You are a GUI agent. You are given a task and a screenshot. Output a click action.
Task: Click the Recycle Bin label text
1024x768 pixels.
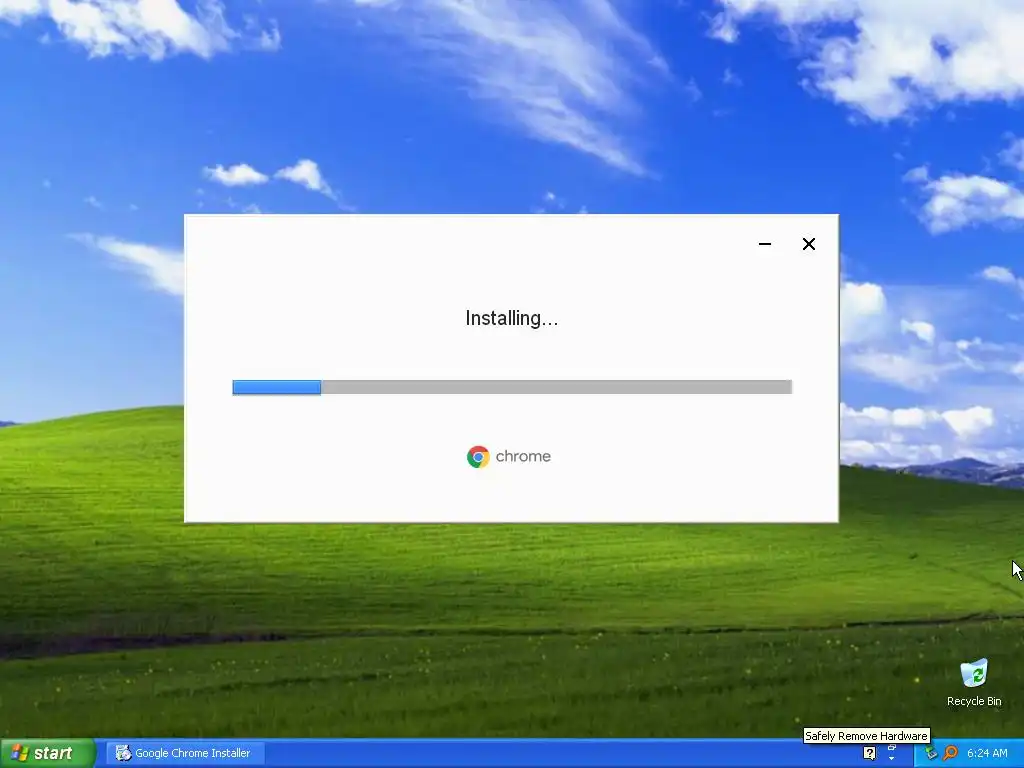coord(974,701)
